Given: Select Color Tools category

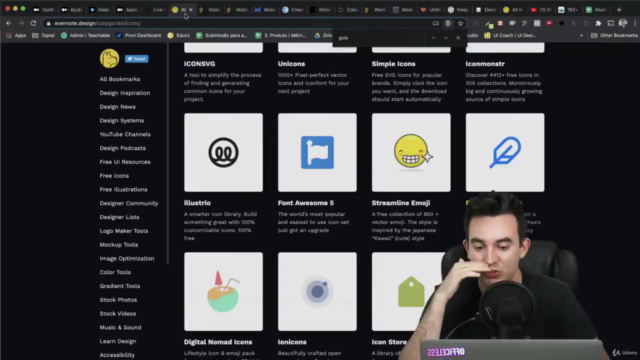Looking at the screenshot, I should tap(115, 272).
